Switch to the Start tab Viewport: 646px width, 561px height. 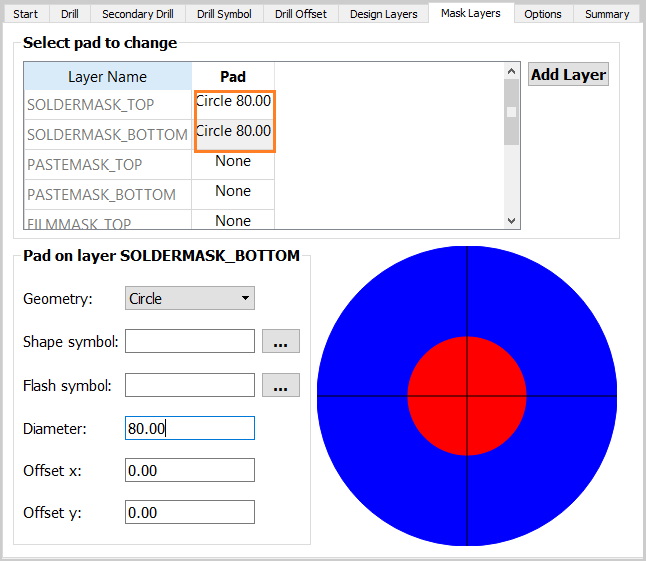(x=26, y=14)
